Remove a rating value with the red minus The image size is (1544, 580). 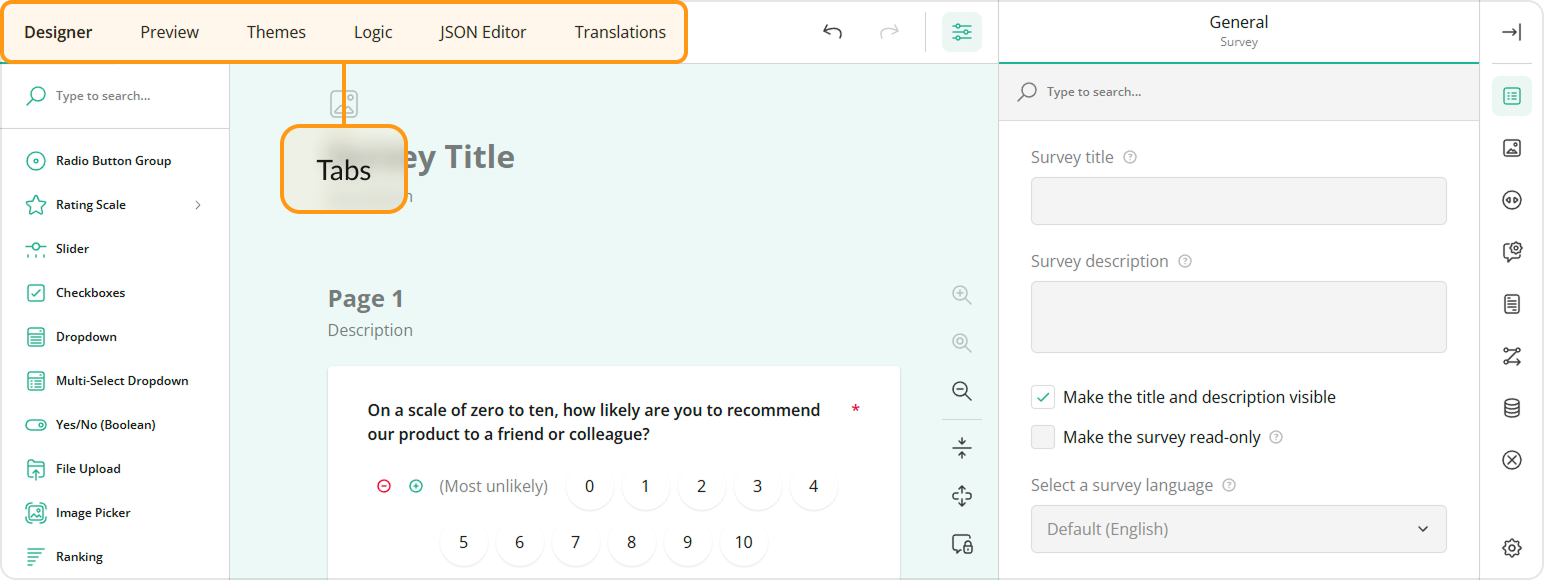tap(384, 485)
